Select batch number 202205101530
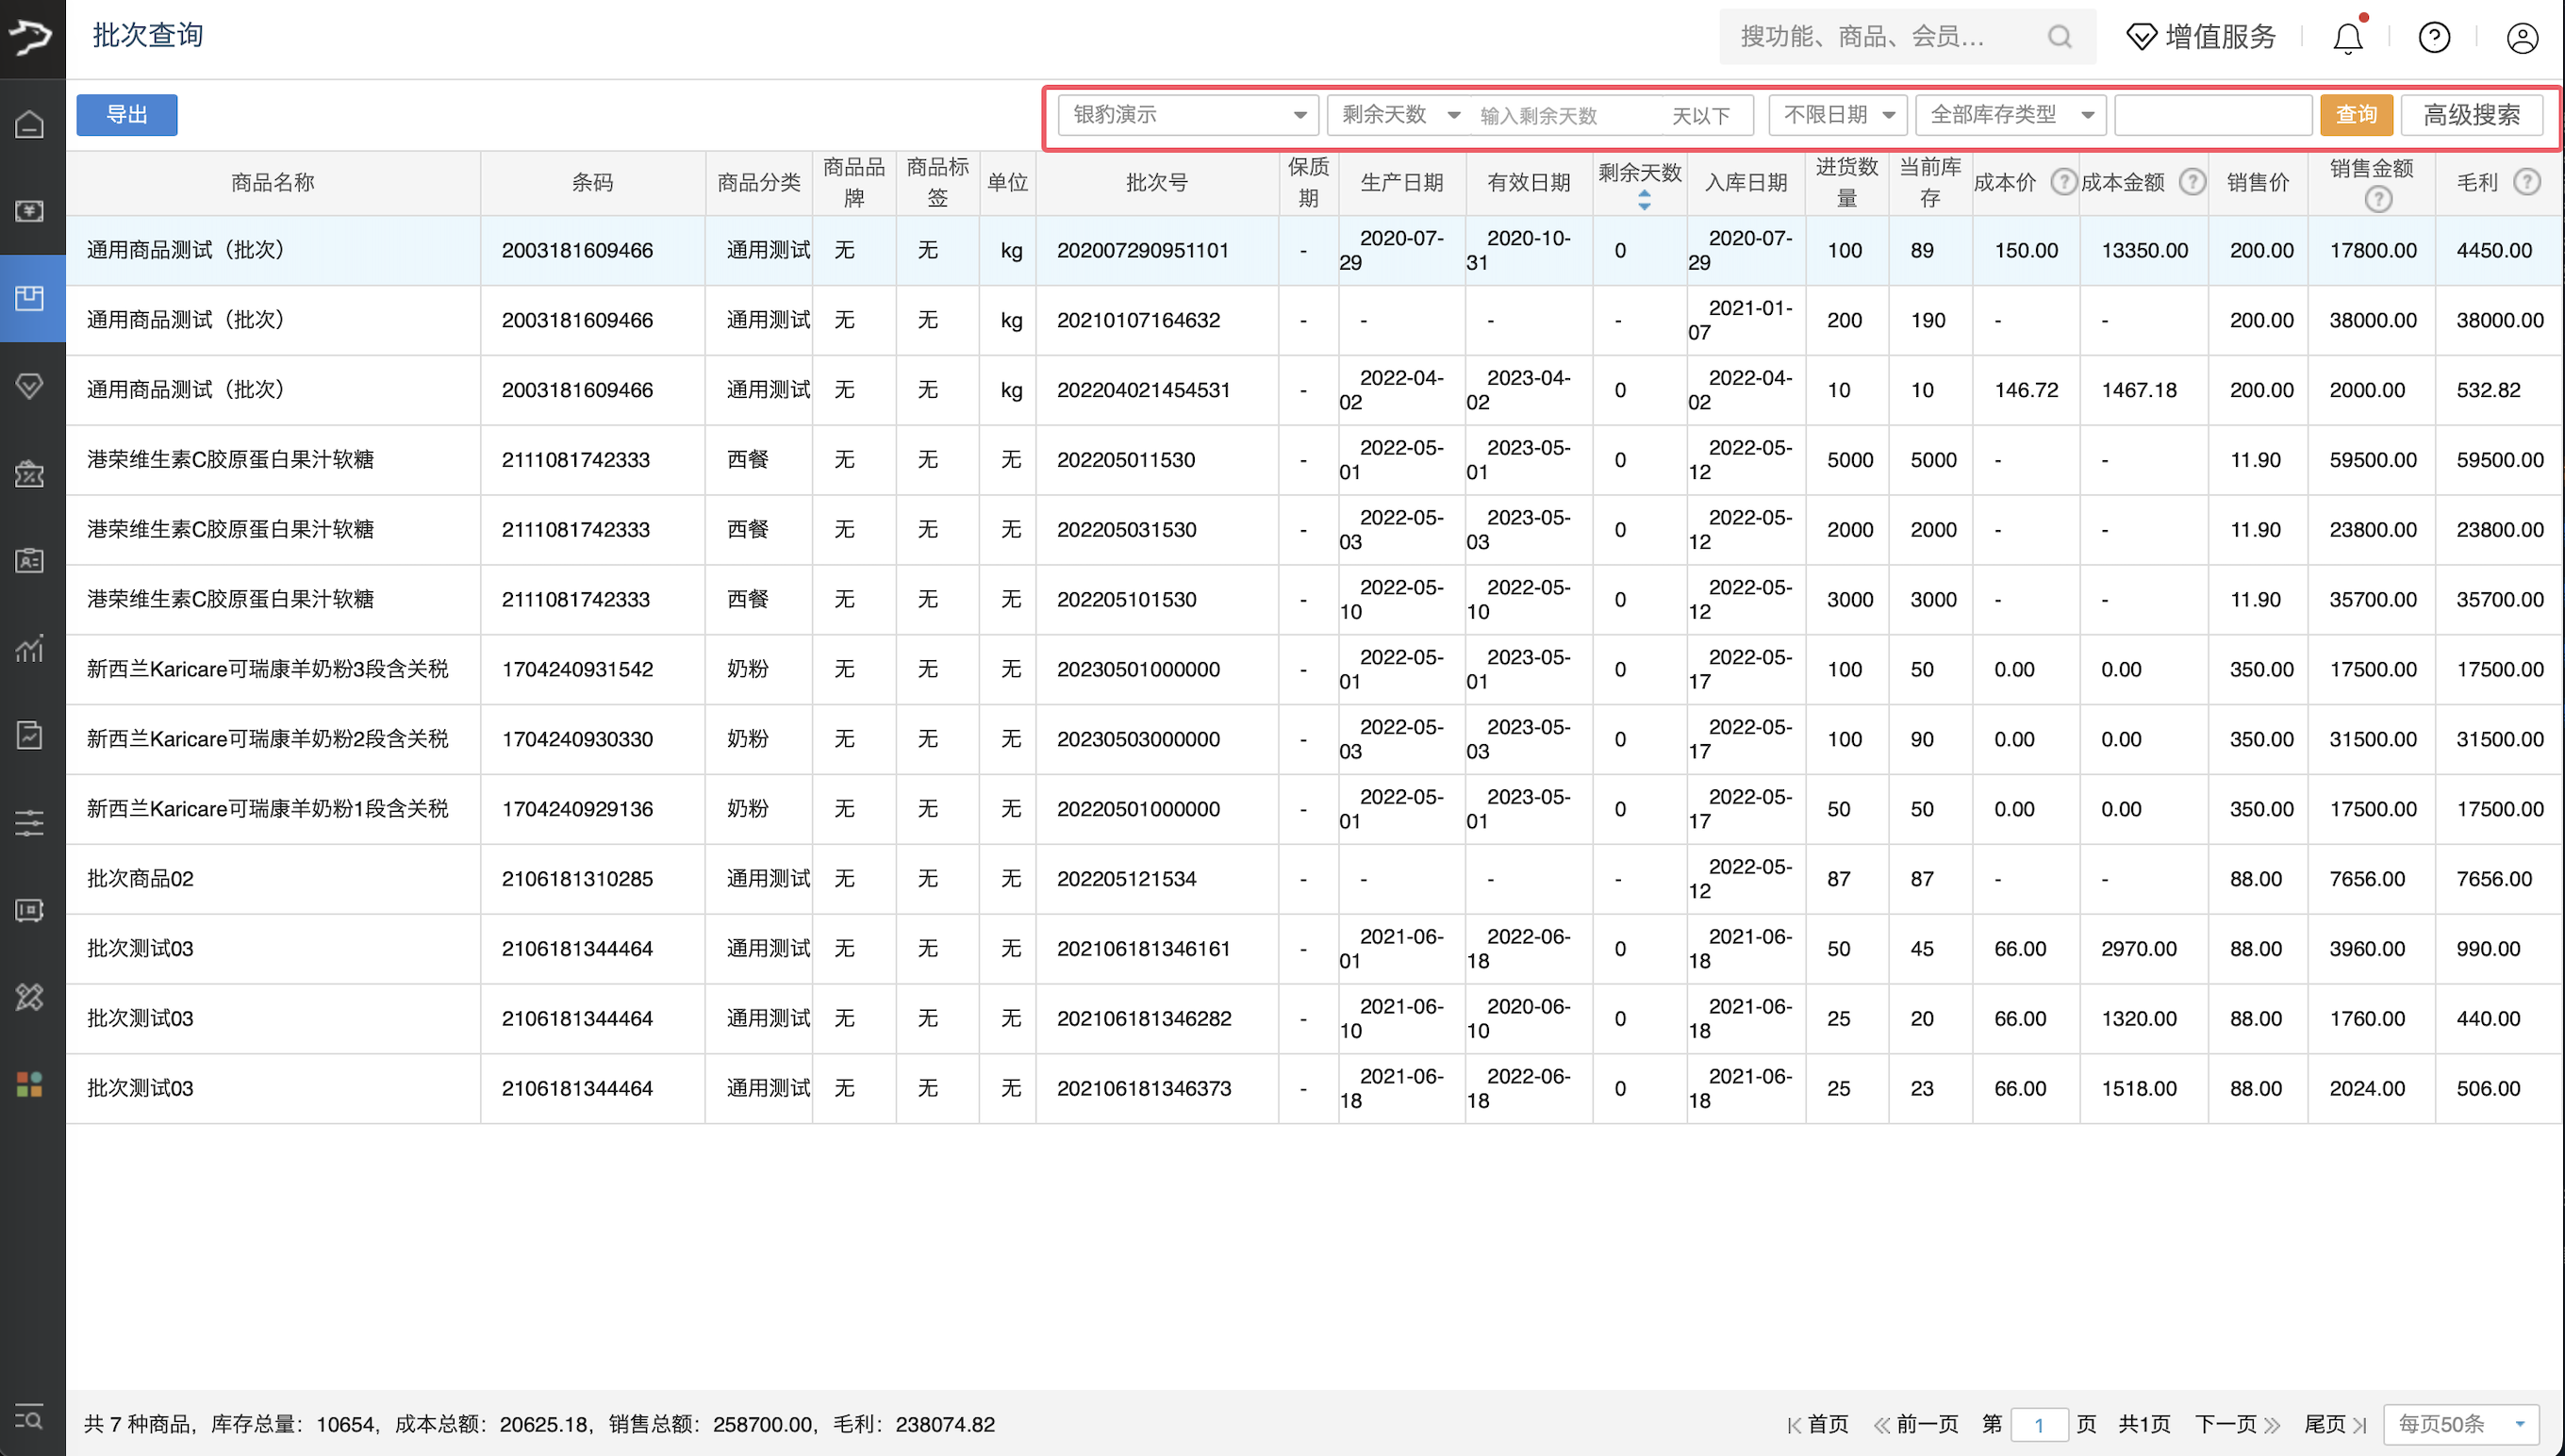The image size is (2565, 1456). click(1126, 599)
